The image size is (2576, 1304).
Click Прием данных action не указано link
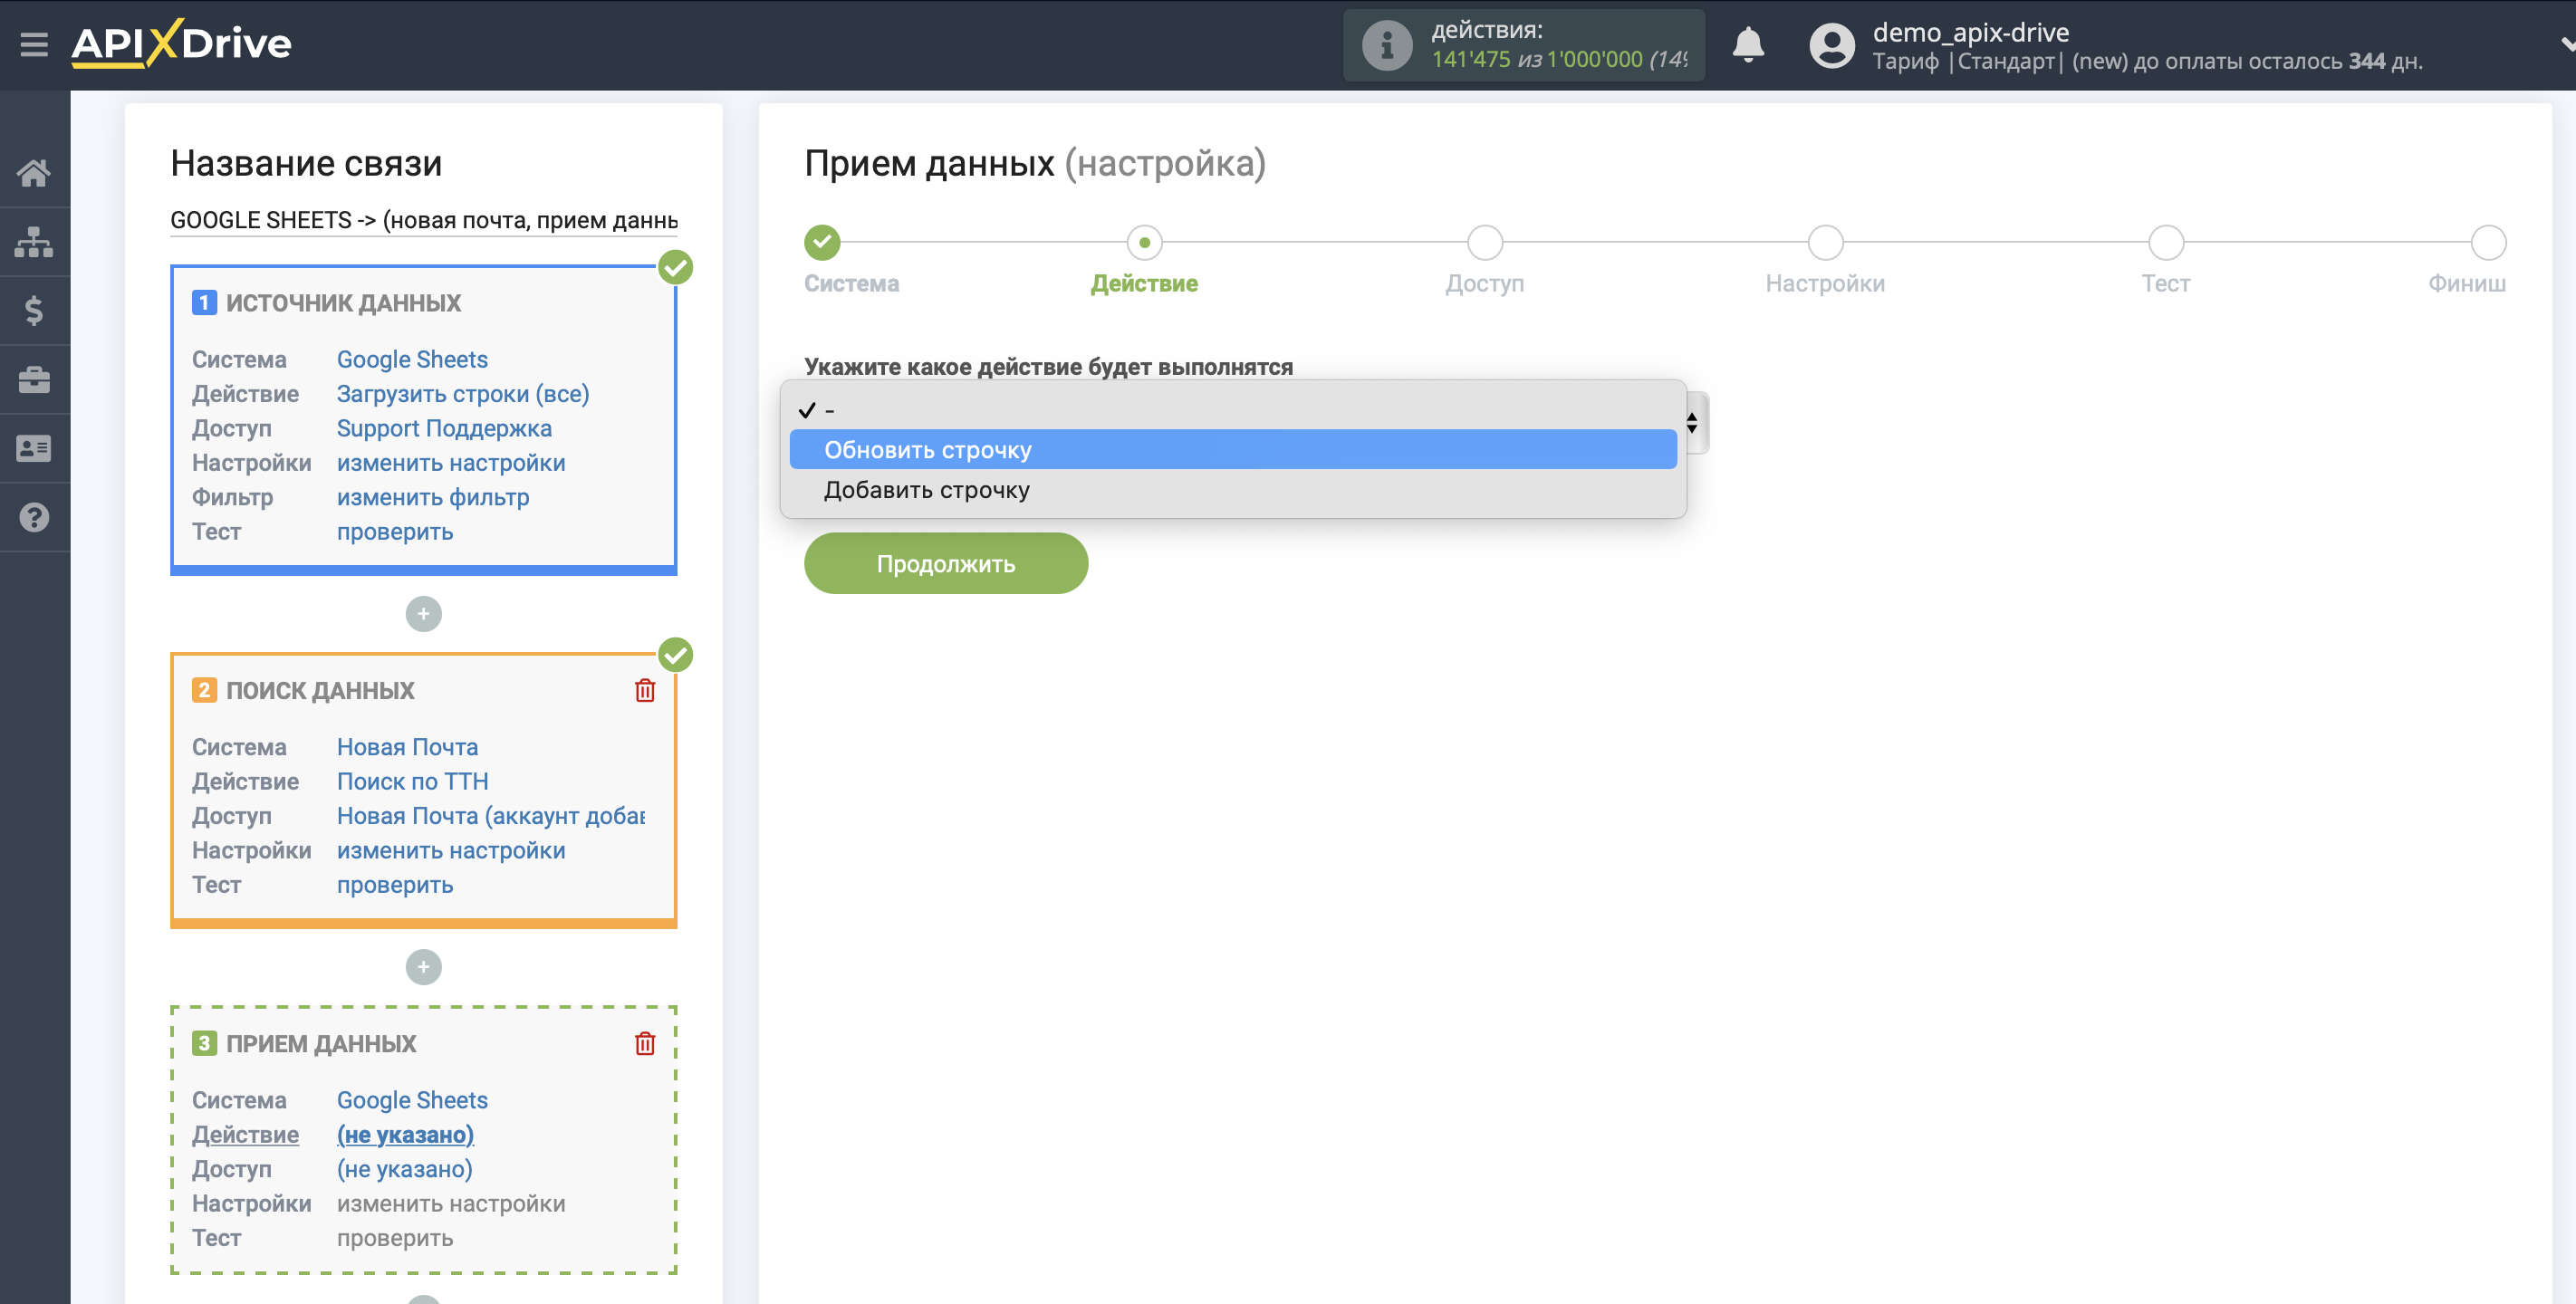point(405,1134)
